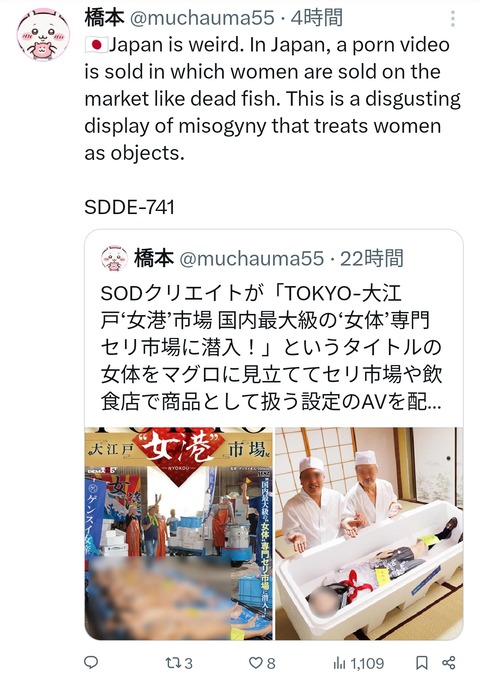The height and width of the screenshot is (677, 480).
Task: Share the tweet using the share icon
Action: coord(449,662)
